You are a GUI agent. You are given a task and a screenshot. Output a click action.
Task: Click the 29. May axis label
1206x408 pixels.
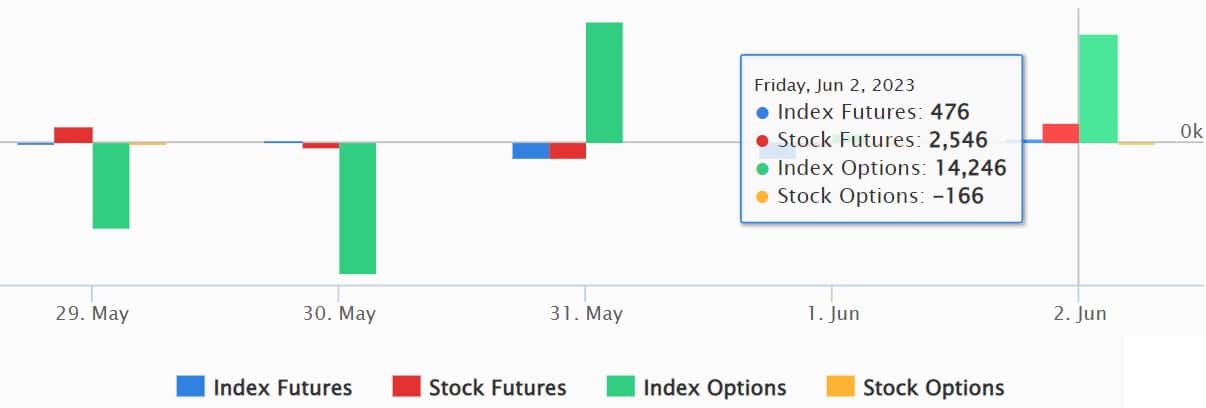point(92,314)
